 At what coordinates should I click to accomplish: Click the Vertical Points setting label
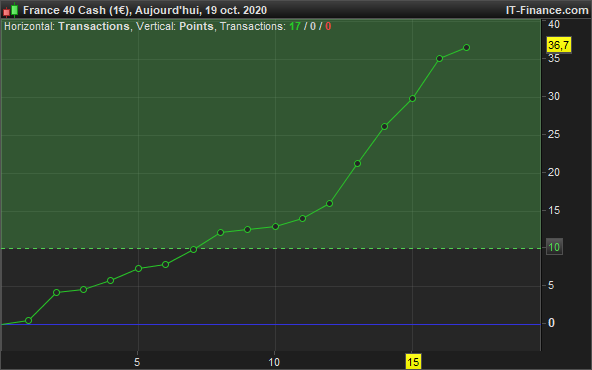[x=175, y=26]
